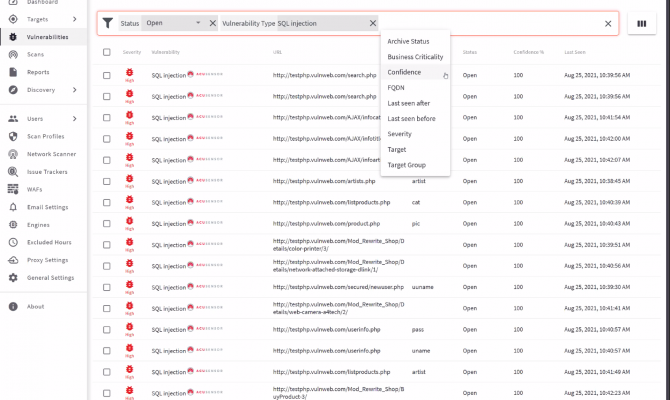Image resolution: width=670 pixels, height=400 pixels.
Task: Expand the Users submenu chevron
Action: point(75,119)
